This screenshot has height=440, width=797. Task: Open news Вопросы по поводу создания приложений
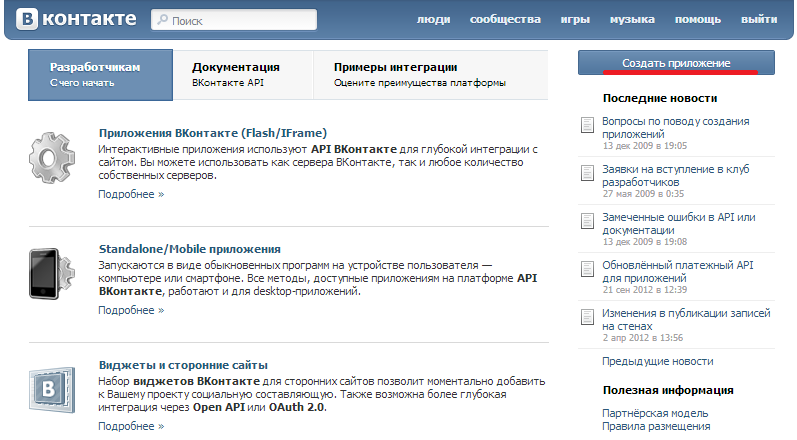(x=676, y=128)
